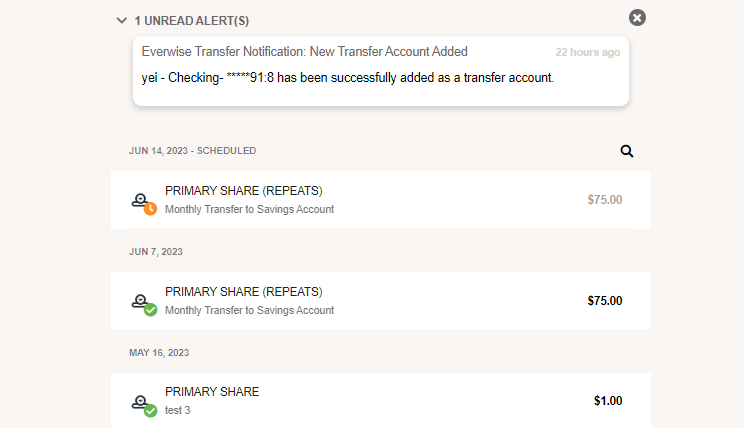This screenshot has width=744, height=428.
Task: Open scheduled PRIMARY SHARE (REPEATS) transaction
Action: coord(381,200)
